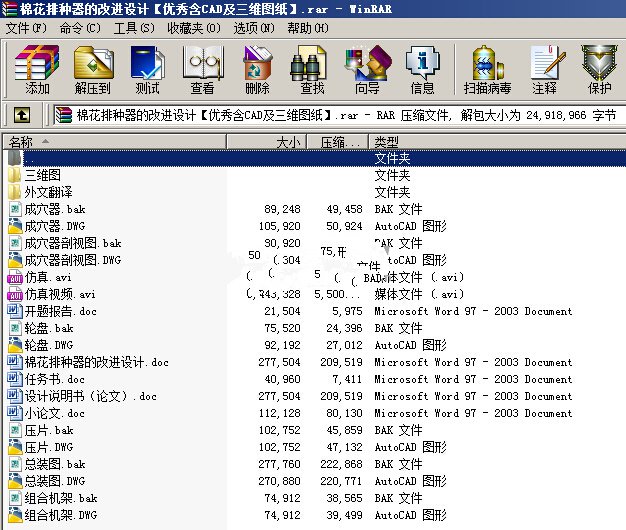The image size is (626, 530).
Task: Select file 组合机架.bak
Action: click(61, 498)
